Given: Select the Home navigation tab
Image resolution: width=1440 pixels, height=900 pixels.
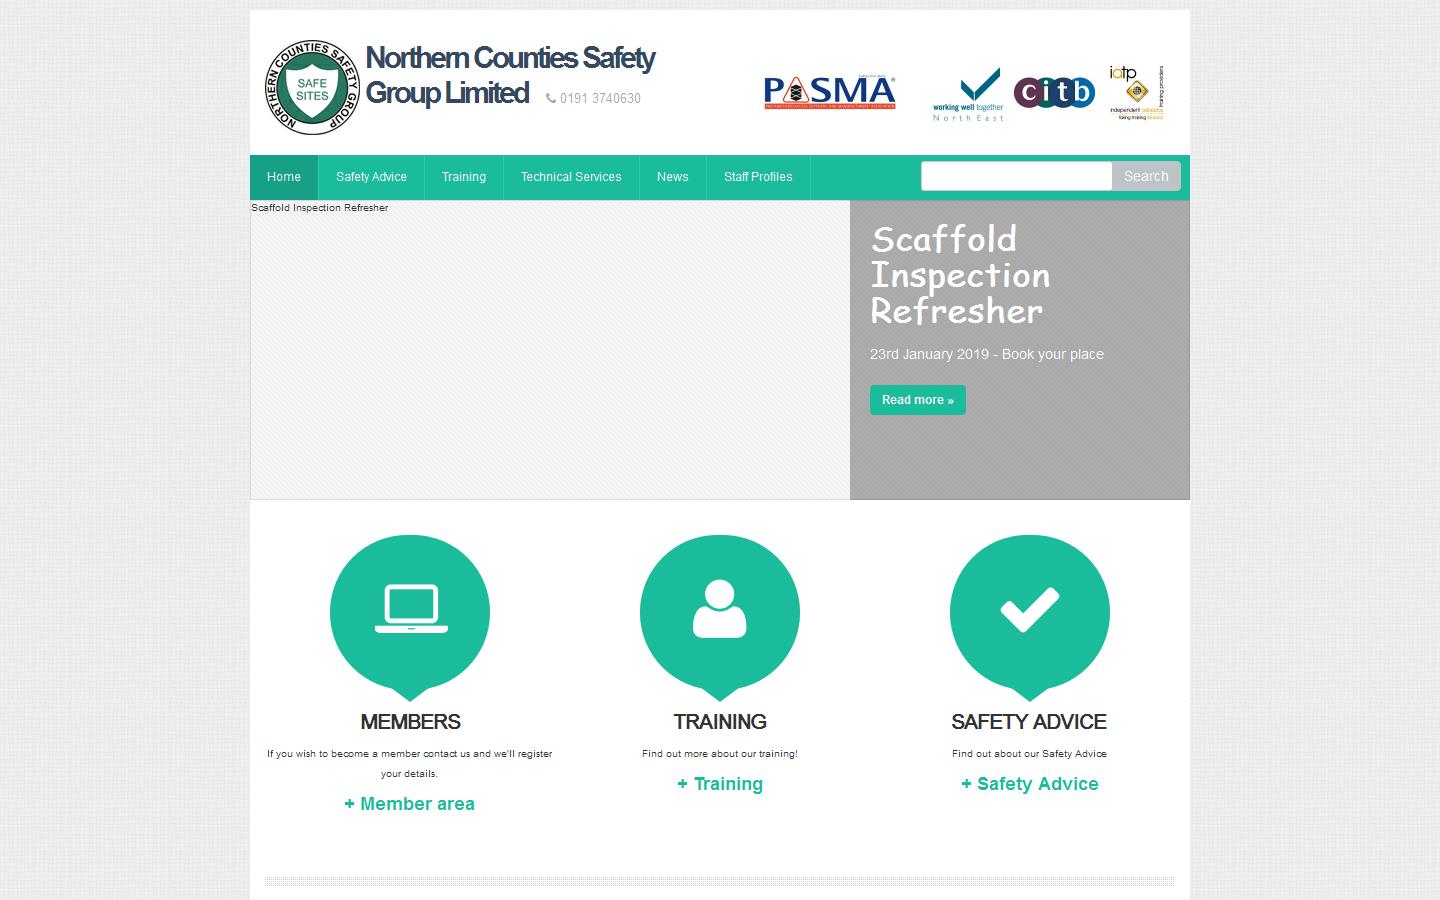Looking at the screenshot, I should pos(284,177).
